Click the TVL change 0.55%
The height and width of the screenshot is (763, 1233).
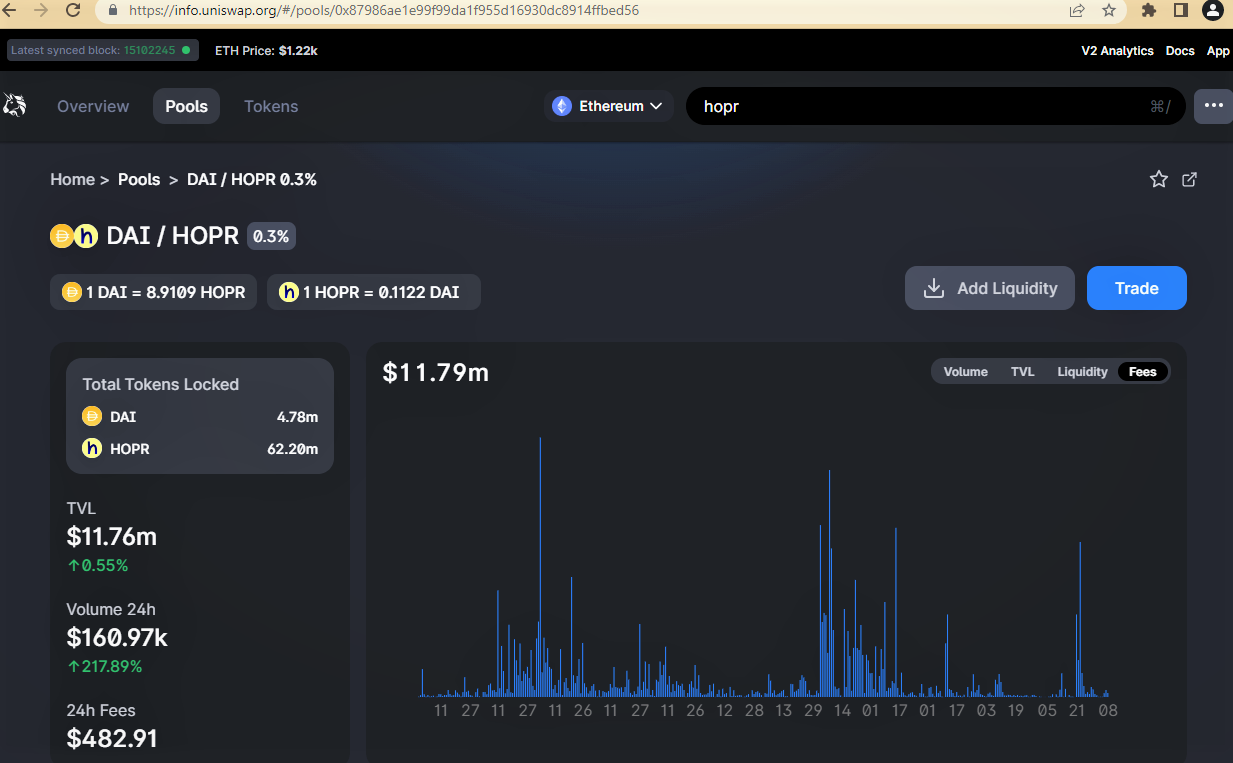tap(98, 566)
